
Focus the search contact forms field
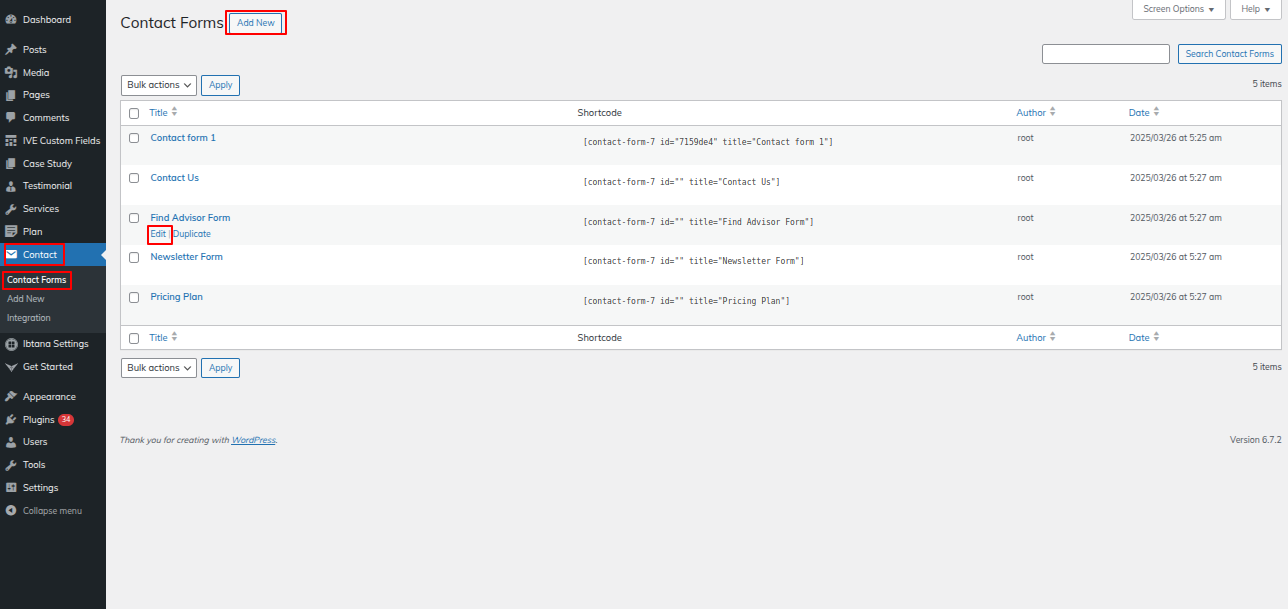(1105, 54)
